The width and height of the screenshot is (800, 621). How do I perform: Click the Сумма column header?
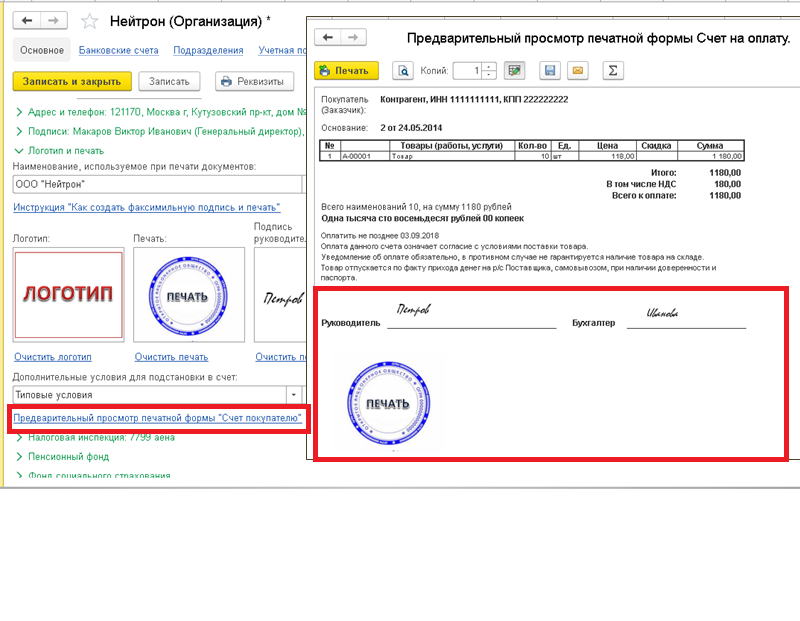[x=710, y=145]
